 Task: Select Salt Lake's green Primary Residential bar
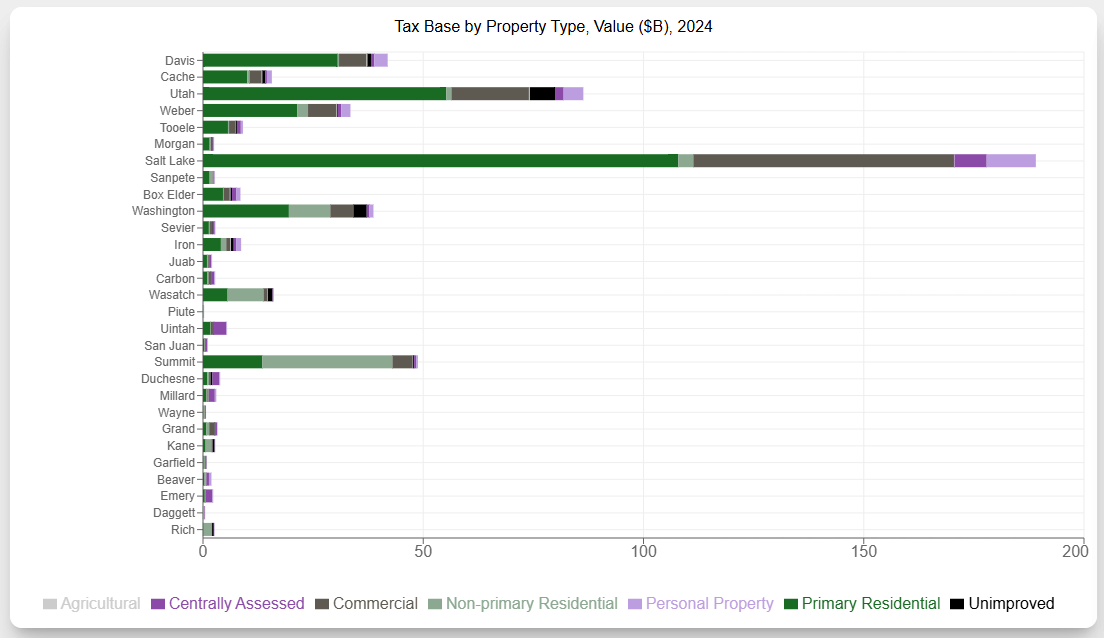pos(440,161)
